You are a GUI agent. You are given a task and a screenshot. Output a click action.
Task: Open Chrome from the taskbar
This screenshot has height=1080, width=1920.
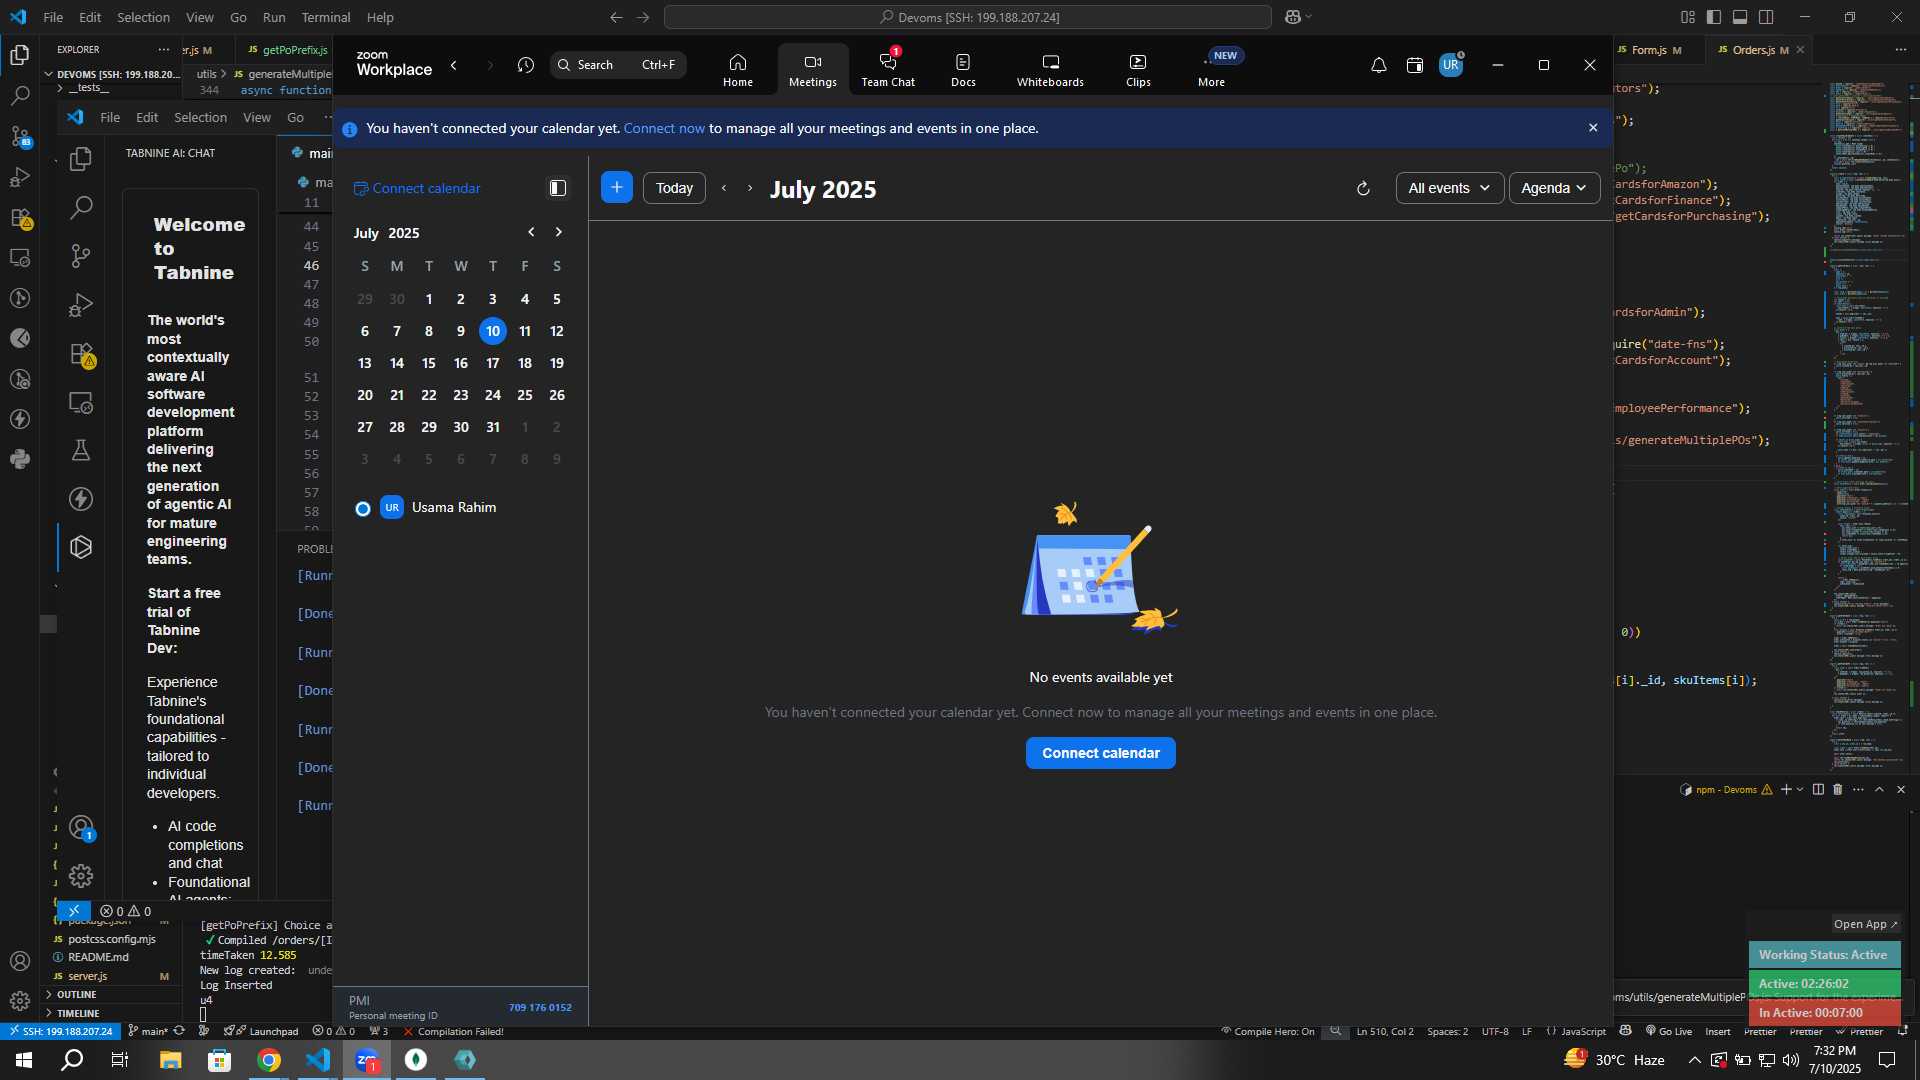269,1060
